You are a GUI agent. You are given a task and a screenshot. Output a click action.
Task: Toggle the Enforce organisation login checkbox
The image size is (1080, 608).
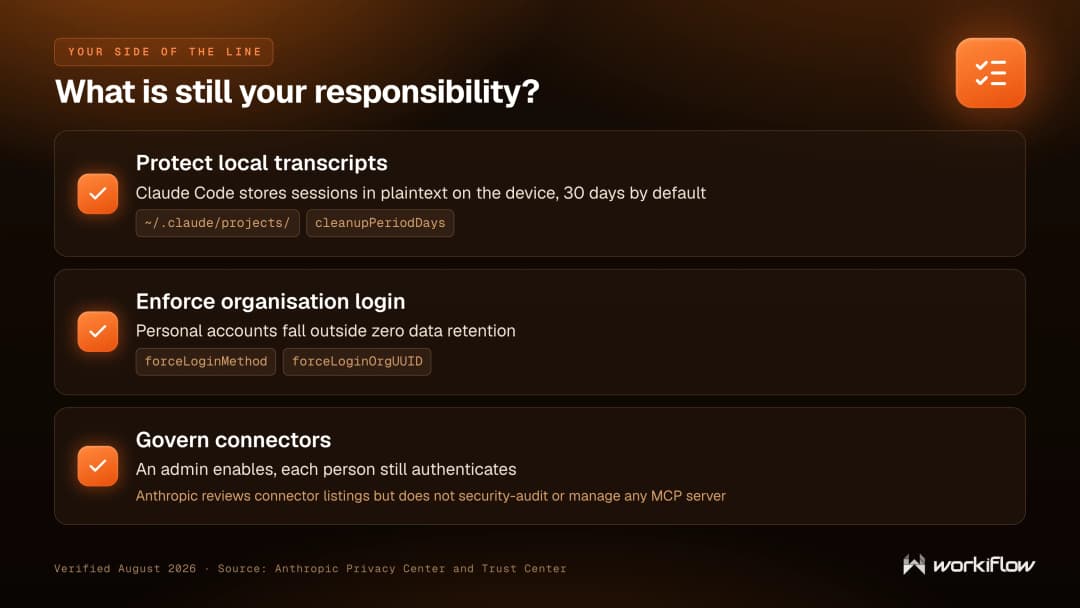click(x=98, y=331)
